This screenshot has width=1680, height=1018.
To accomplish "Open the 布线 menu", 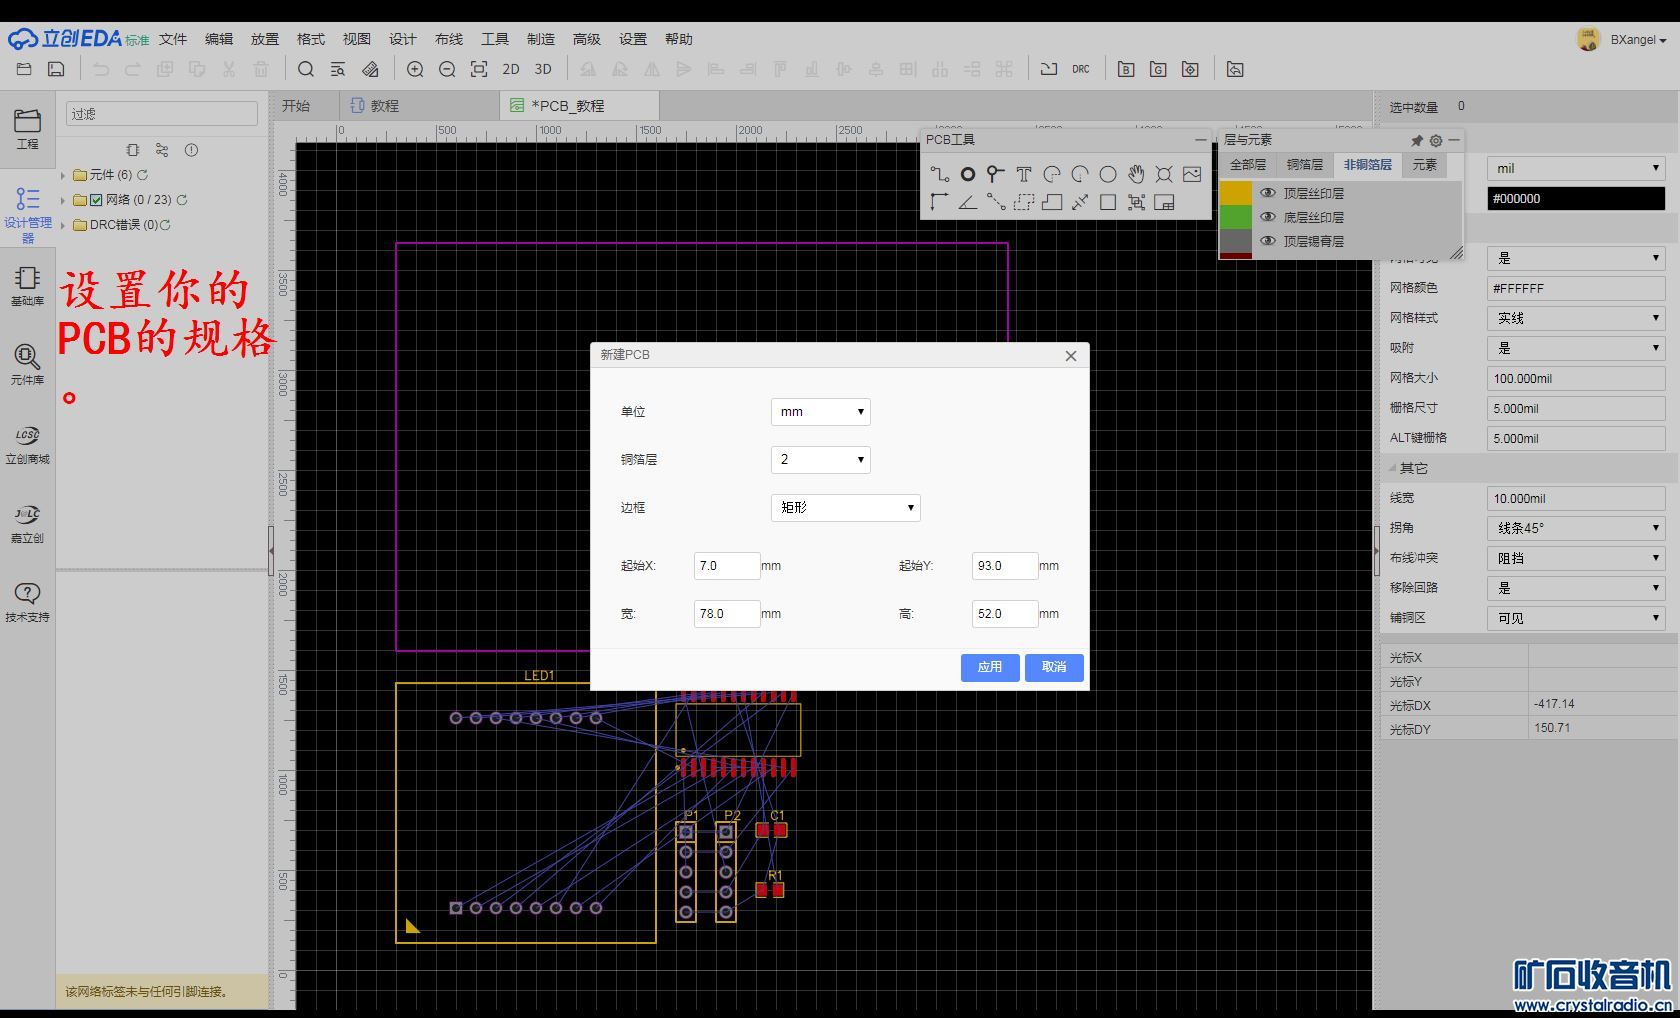I will pos(449,39).
